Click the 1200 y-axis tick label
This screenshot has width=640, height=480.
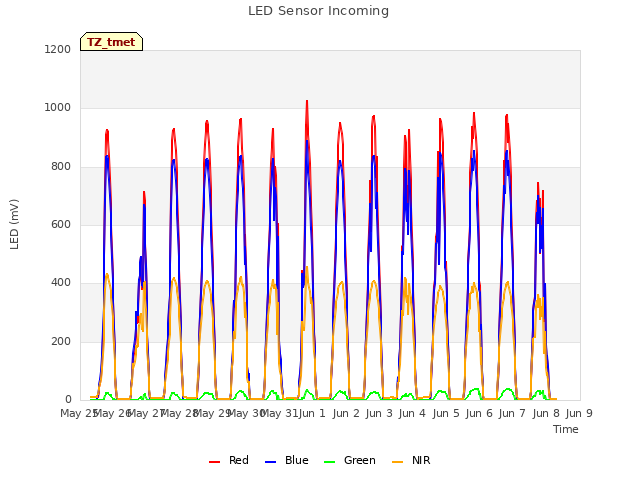58,49
